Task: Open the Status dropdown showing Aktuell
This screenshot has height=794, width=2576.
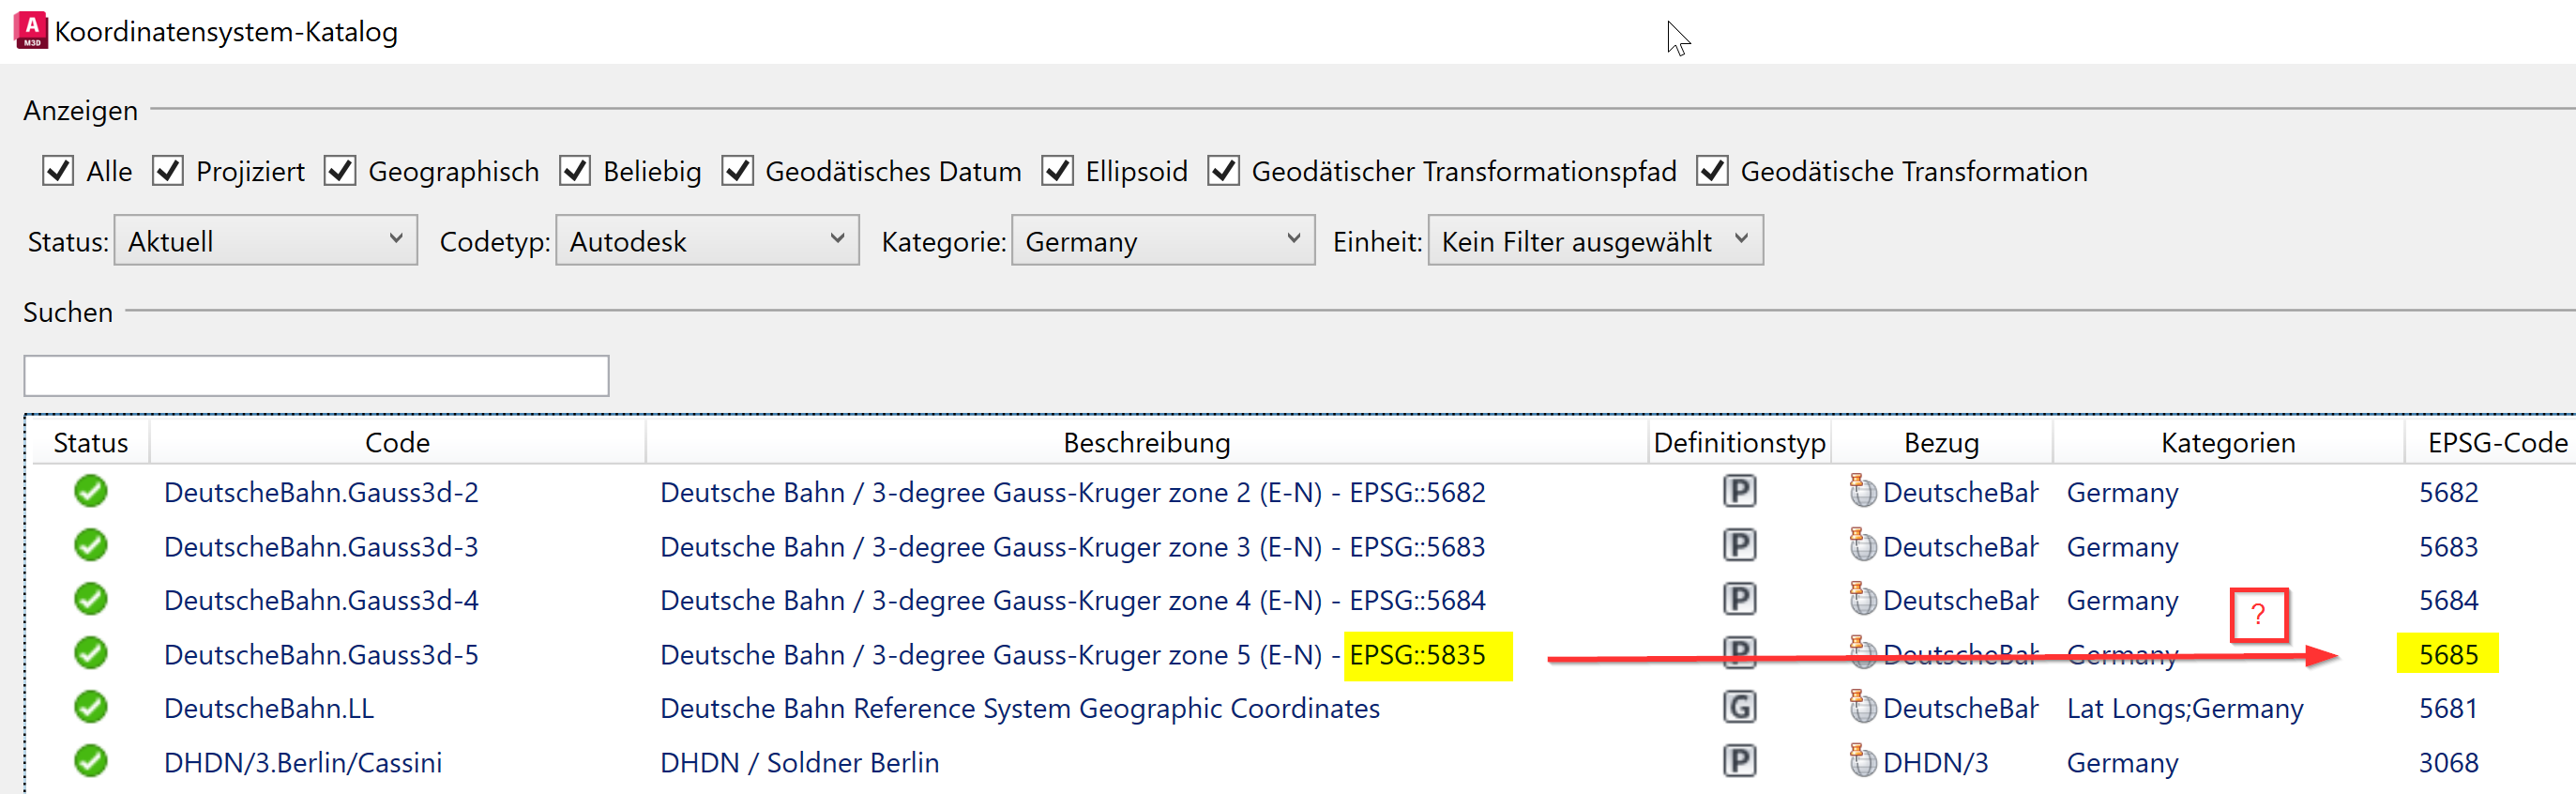Action: [x=265, y=240]
